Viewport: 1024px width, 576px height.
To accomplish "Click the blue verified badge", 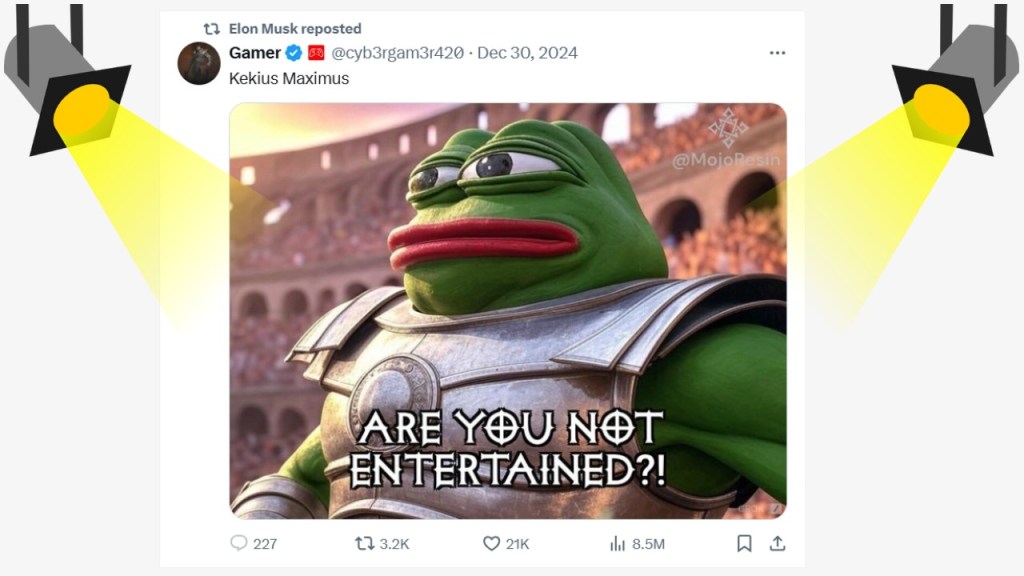I will pos(294,53).
